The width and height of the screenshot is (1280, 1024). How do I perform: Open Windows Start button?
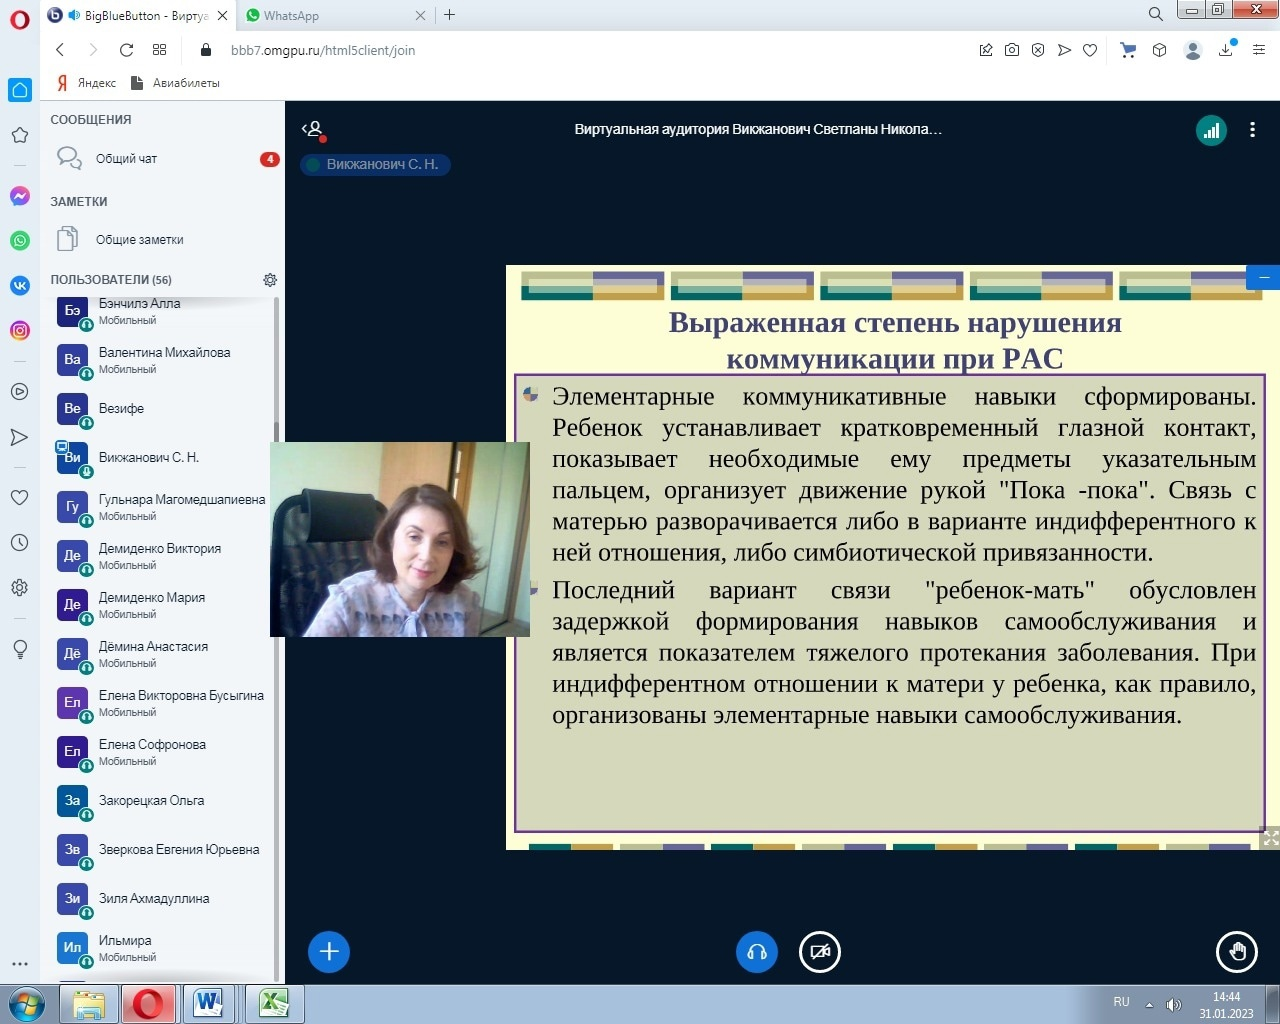(25, 1003)
